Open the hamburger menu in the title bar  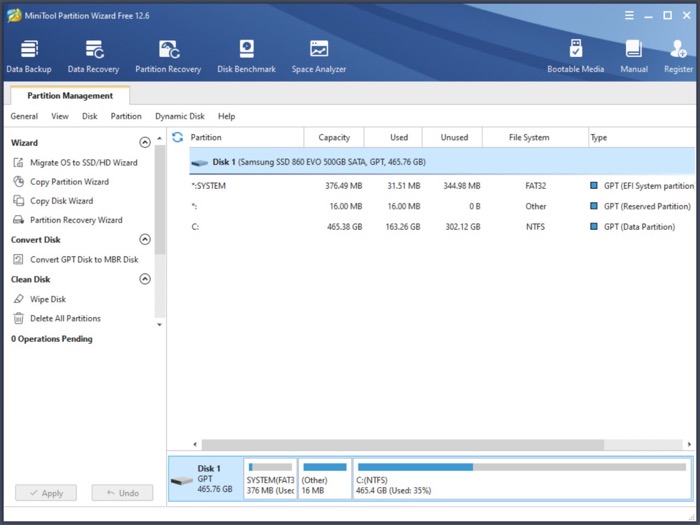(x=629, y=16)
